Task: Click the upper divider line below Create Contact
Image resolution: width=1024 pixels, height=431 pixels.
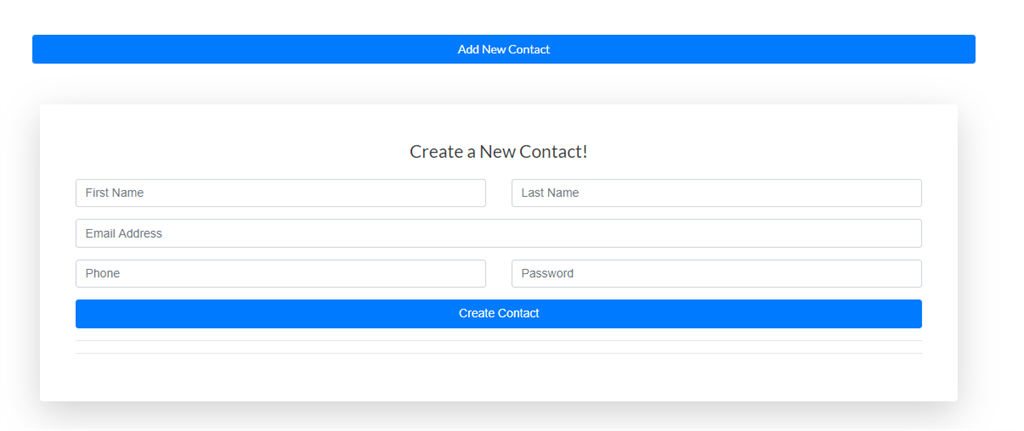Action: [x=498, y=341]
